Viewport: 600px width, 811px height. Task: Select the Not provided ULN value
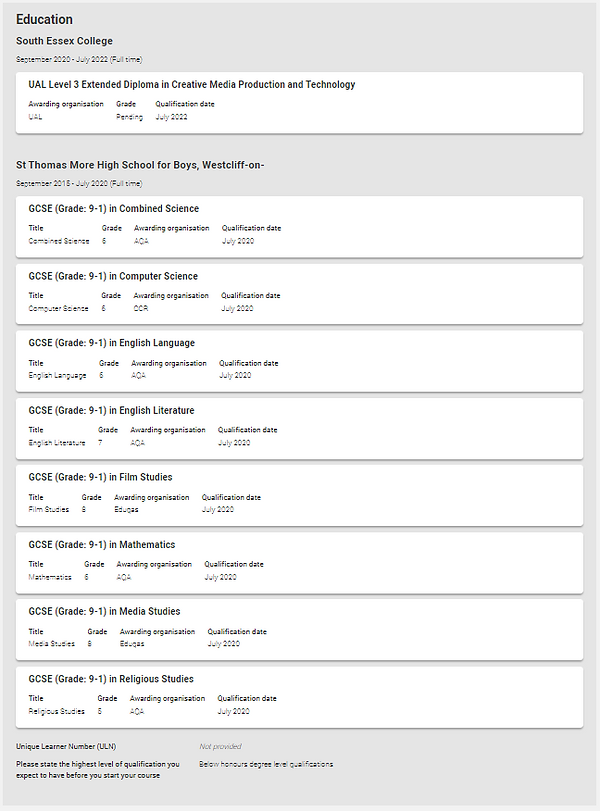(x=222, y=746)
